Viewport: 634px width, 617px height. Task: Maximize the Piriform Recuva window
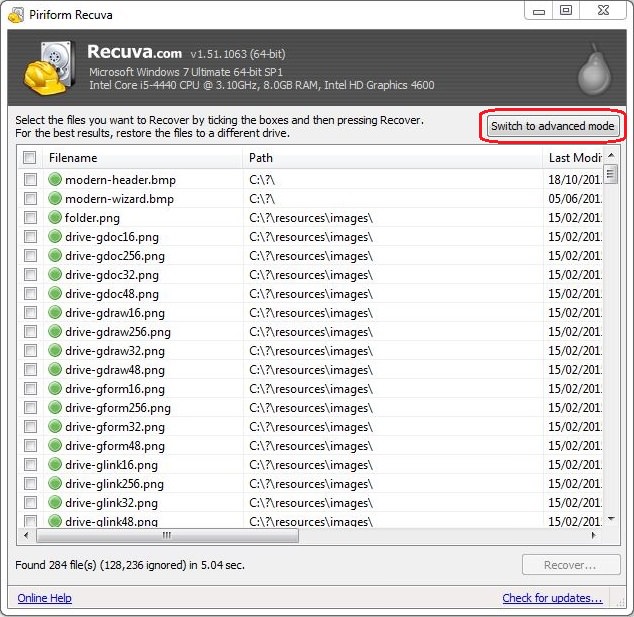(566, 10)
